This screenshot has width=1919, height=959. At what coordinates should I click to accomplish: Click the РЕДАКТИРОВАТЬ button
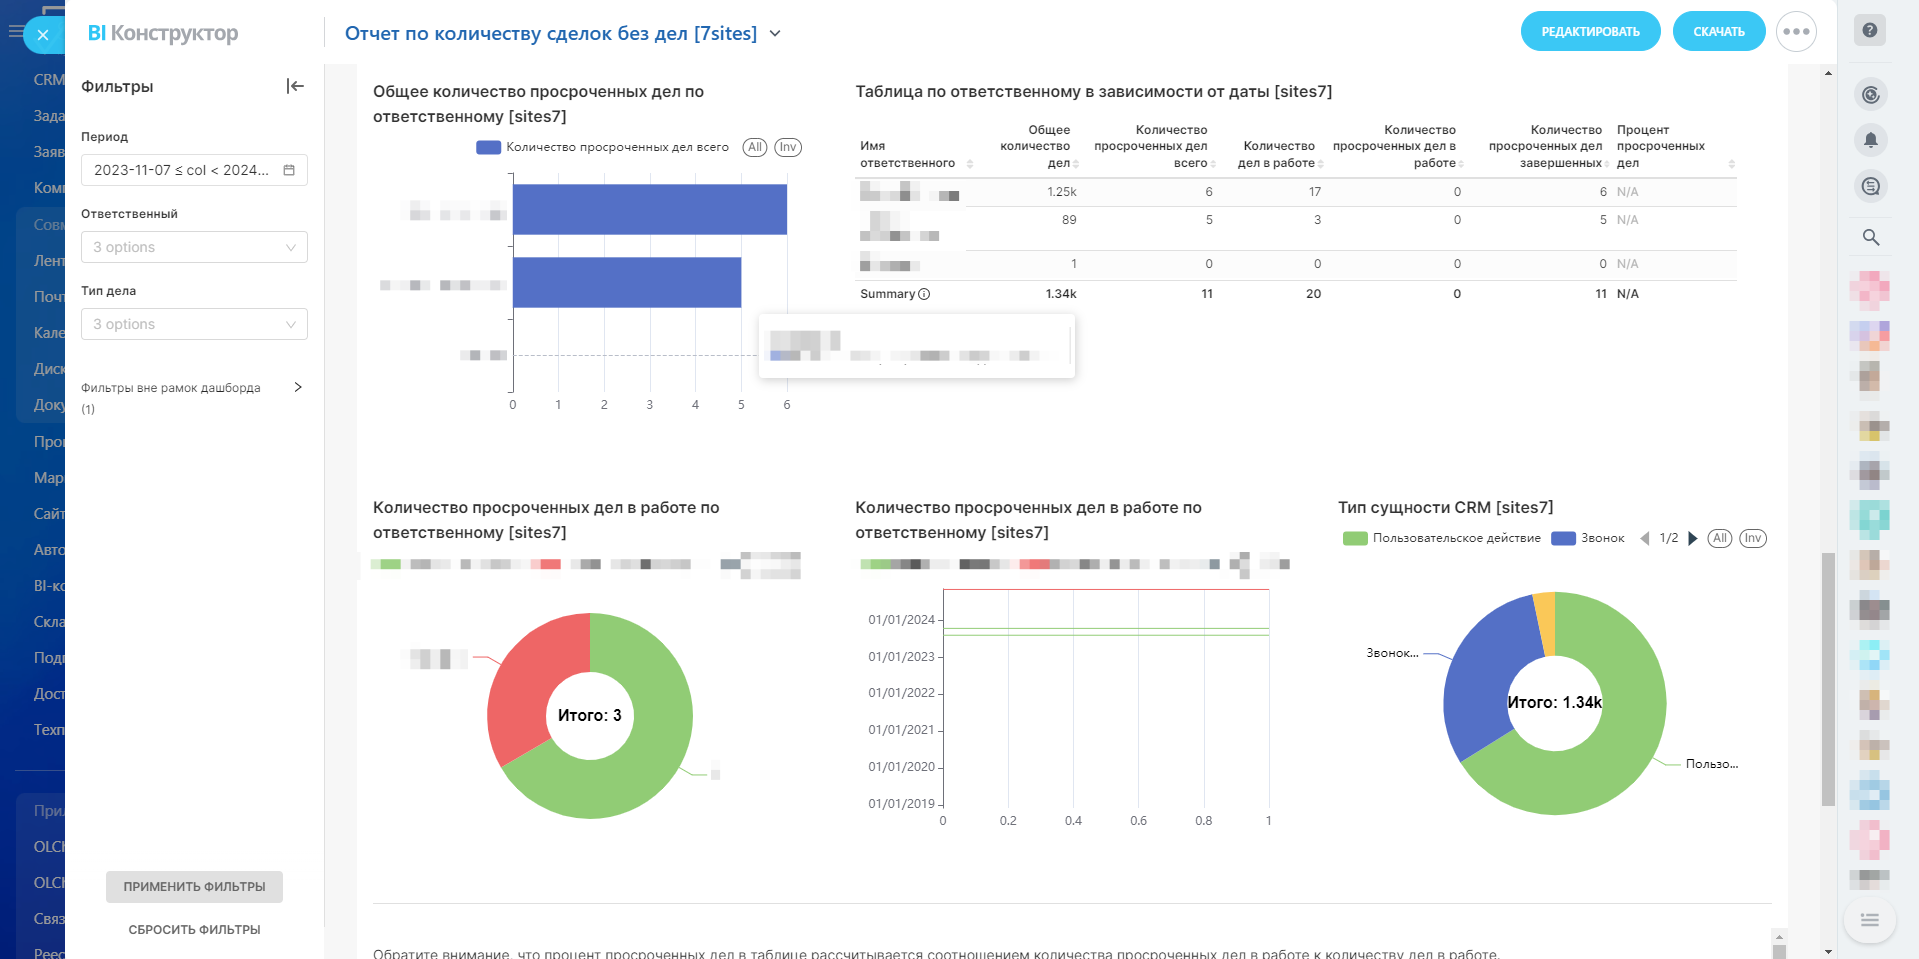click(1590, 32)
